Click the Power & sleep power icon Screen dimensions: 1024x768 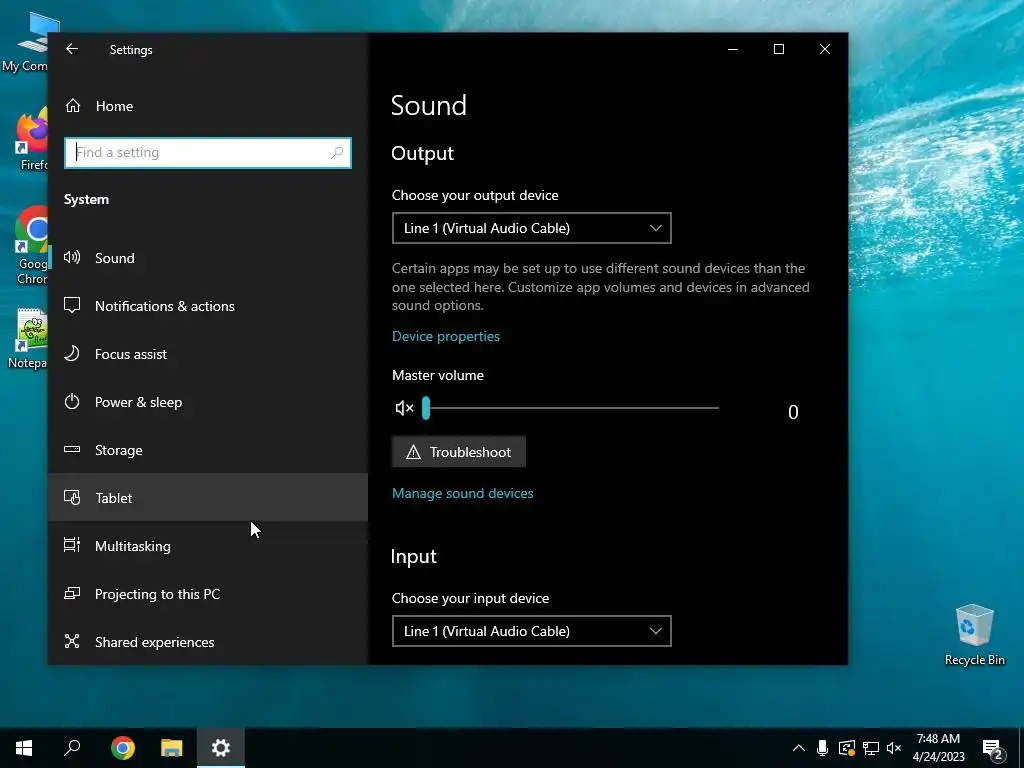(72, 401)
